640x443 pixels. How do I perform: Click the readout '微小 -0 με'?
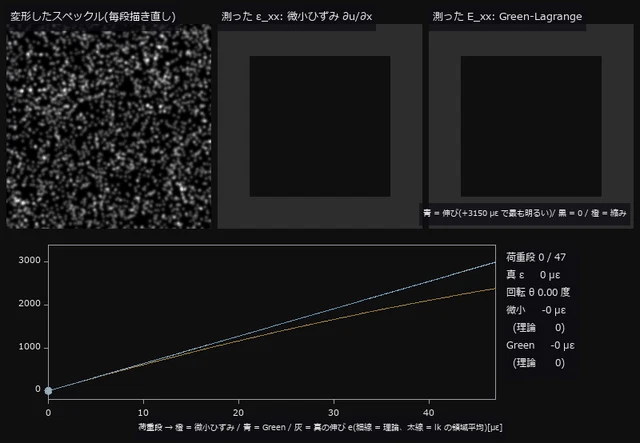tap(536, 310)
